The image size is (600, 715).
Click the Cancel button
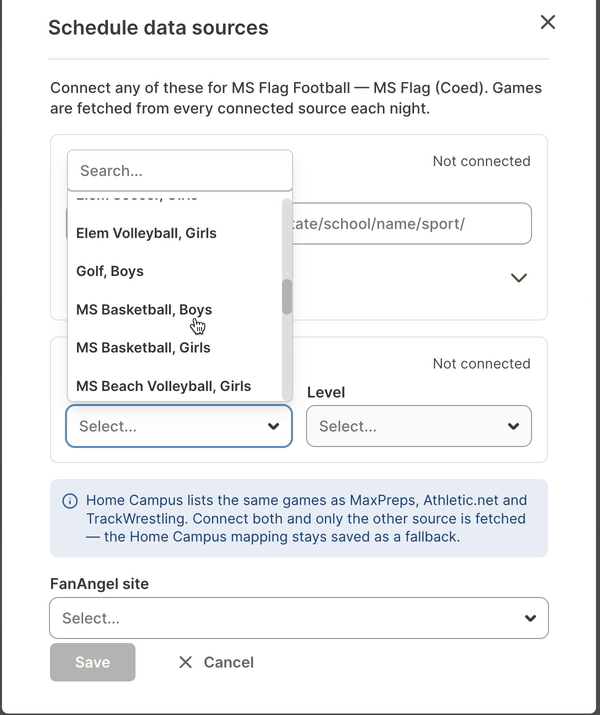216,662
